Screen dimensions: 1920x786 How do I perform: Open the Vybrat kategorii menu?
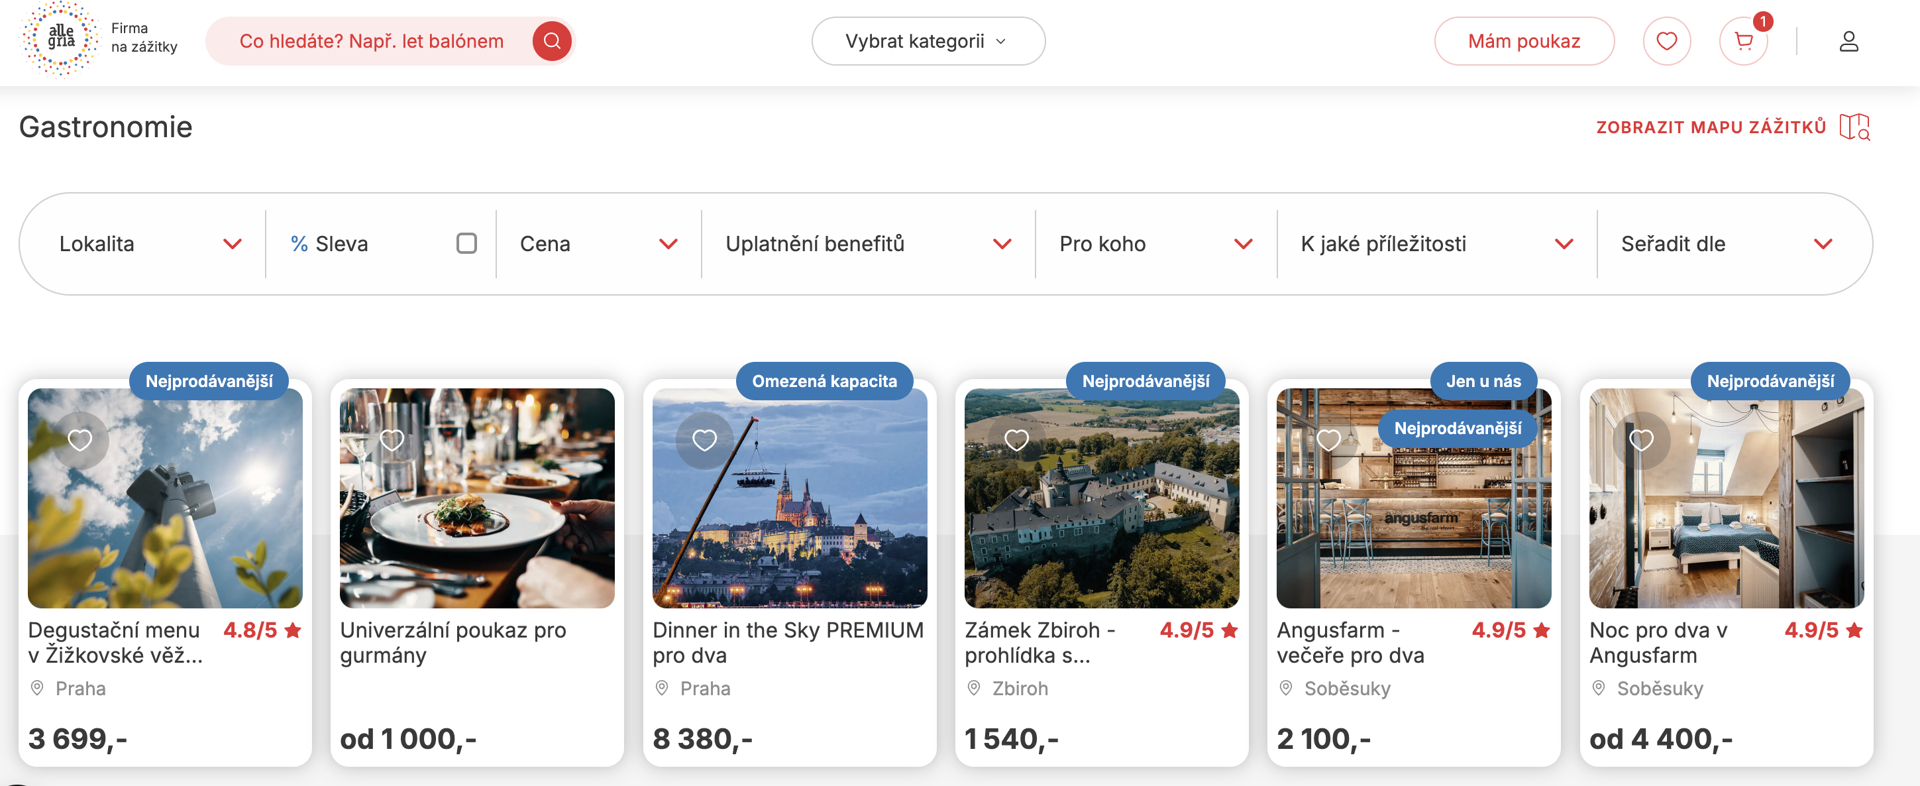928,41
